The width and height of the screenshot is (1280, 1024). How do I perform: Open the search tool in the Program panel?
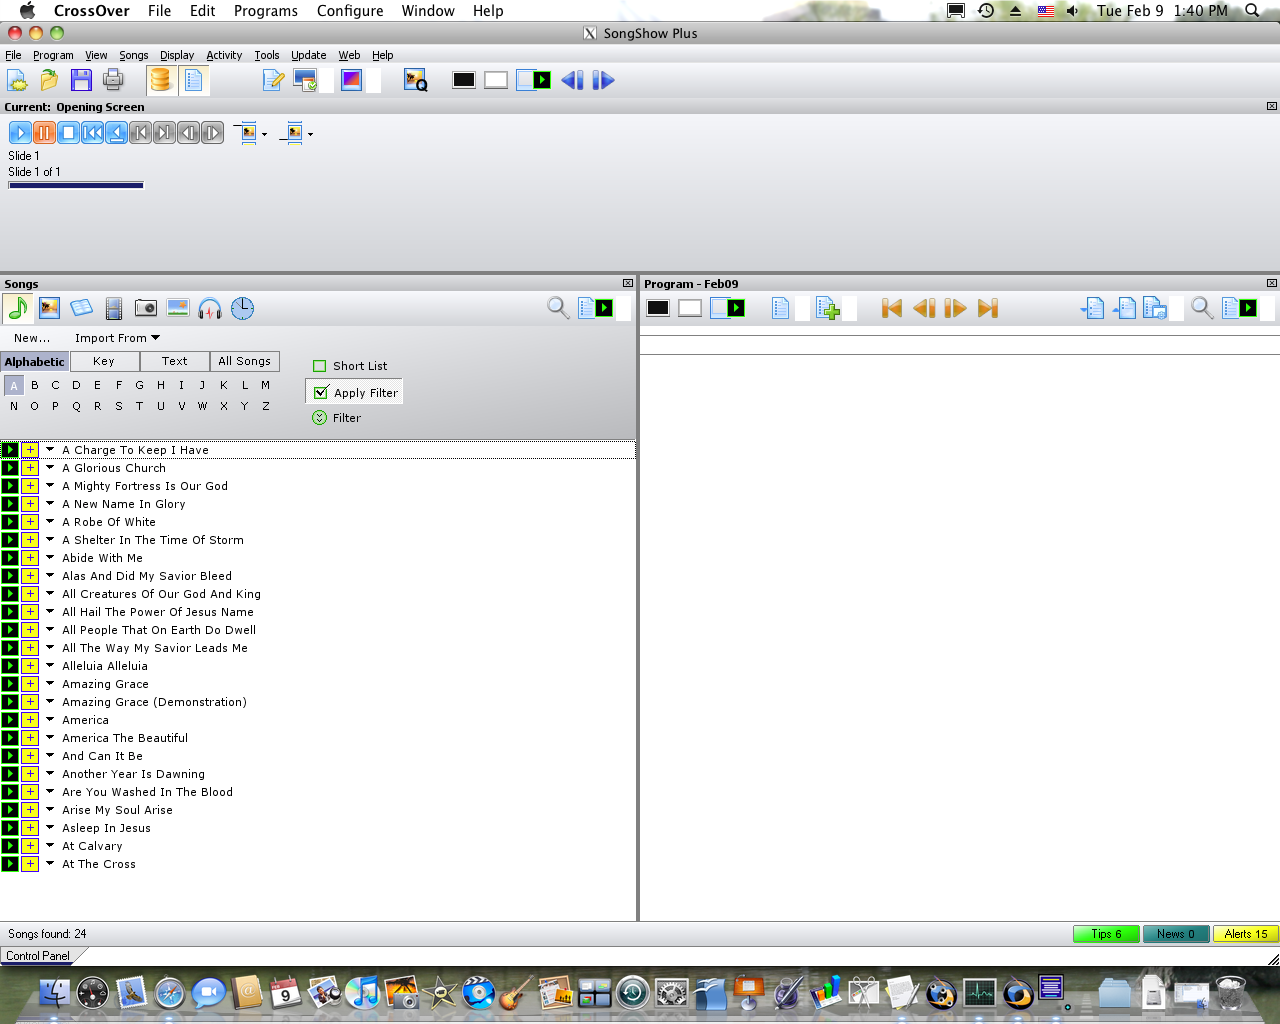point(1200,308)
